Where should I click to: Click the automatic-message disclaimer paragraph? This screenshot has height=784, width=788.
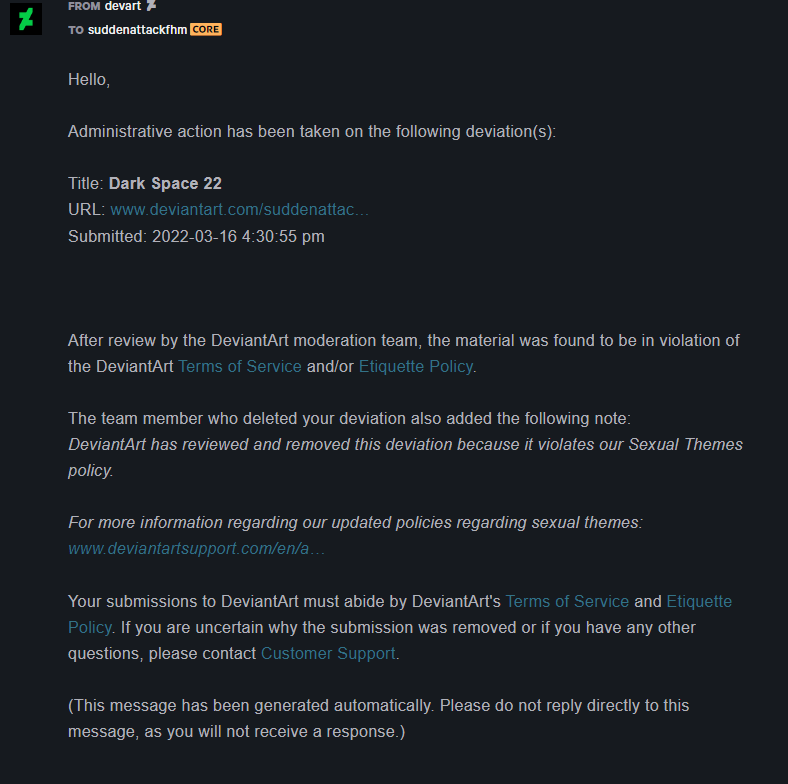click(x=378, y=718)
